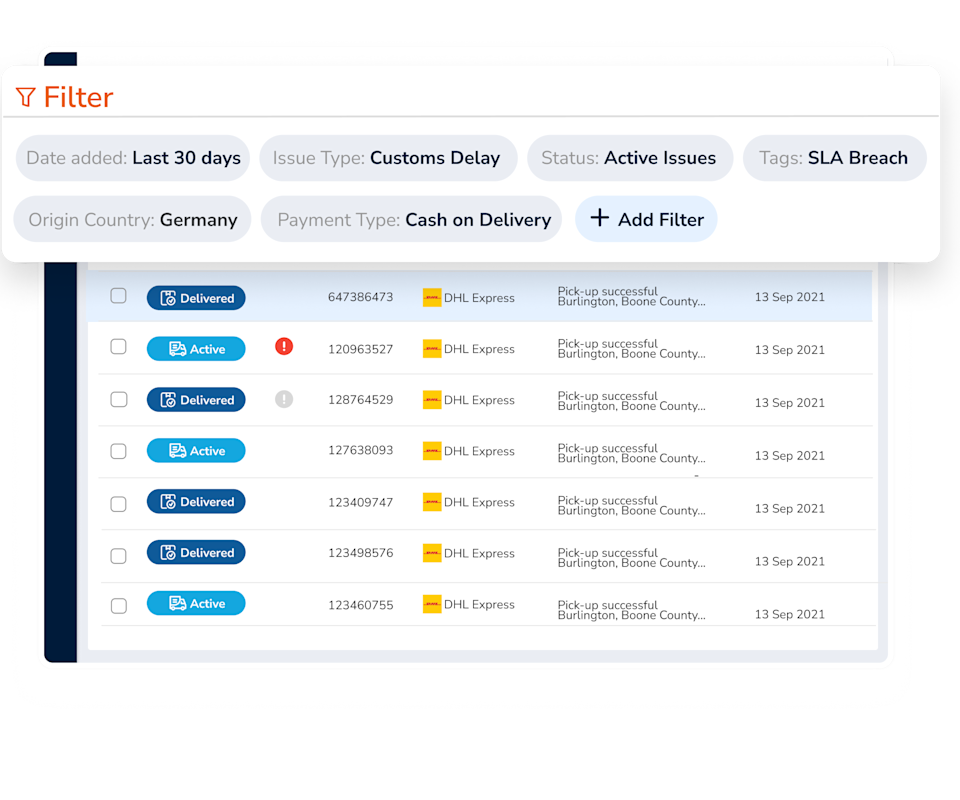Click Pick-up successful status in row 123498576
Screen dimensions: 960x800
click(607, 553)
